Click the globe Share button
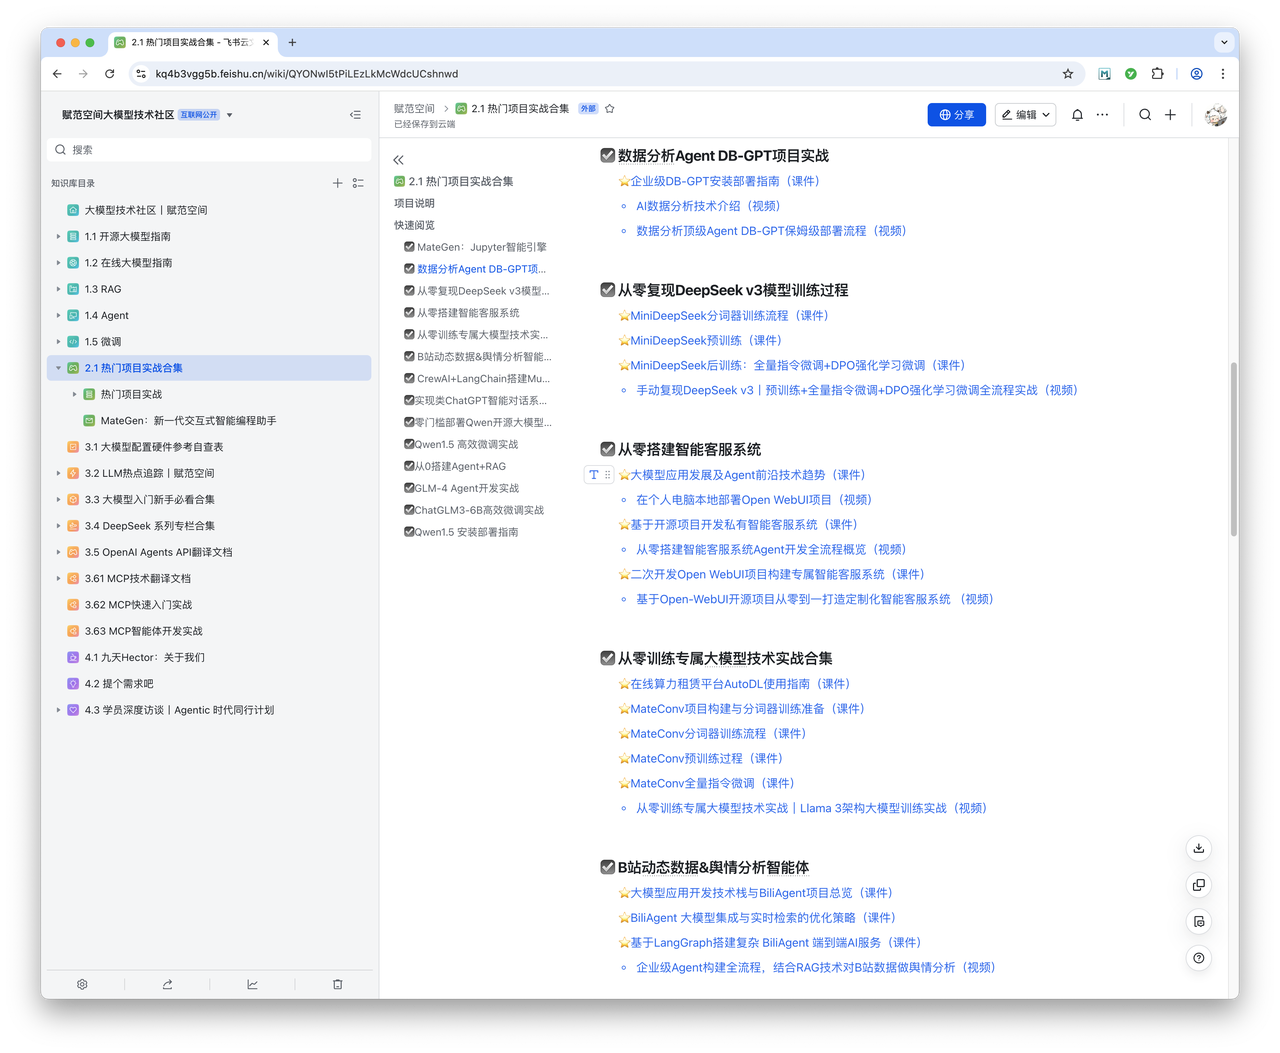The width and height of the screenshot is (1280, 1053). click(x=956, y=115)
